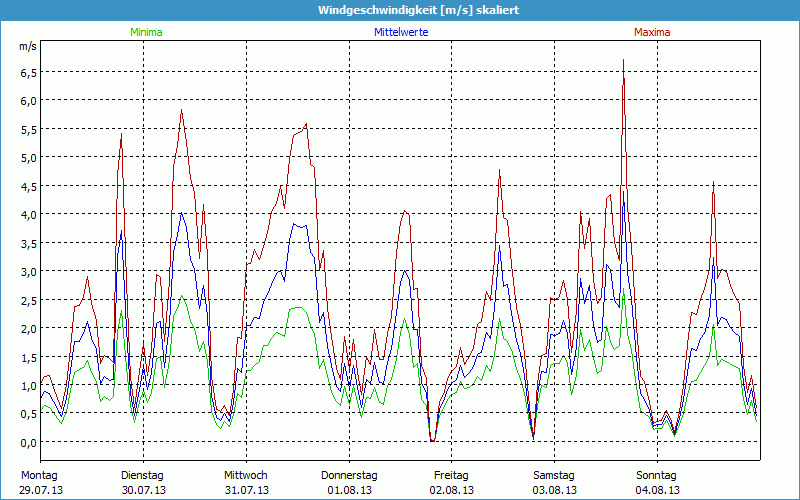Select the 5,5 y-axis value
The height and width of the screenshot is (500, 800).
[29, 130]
